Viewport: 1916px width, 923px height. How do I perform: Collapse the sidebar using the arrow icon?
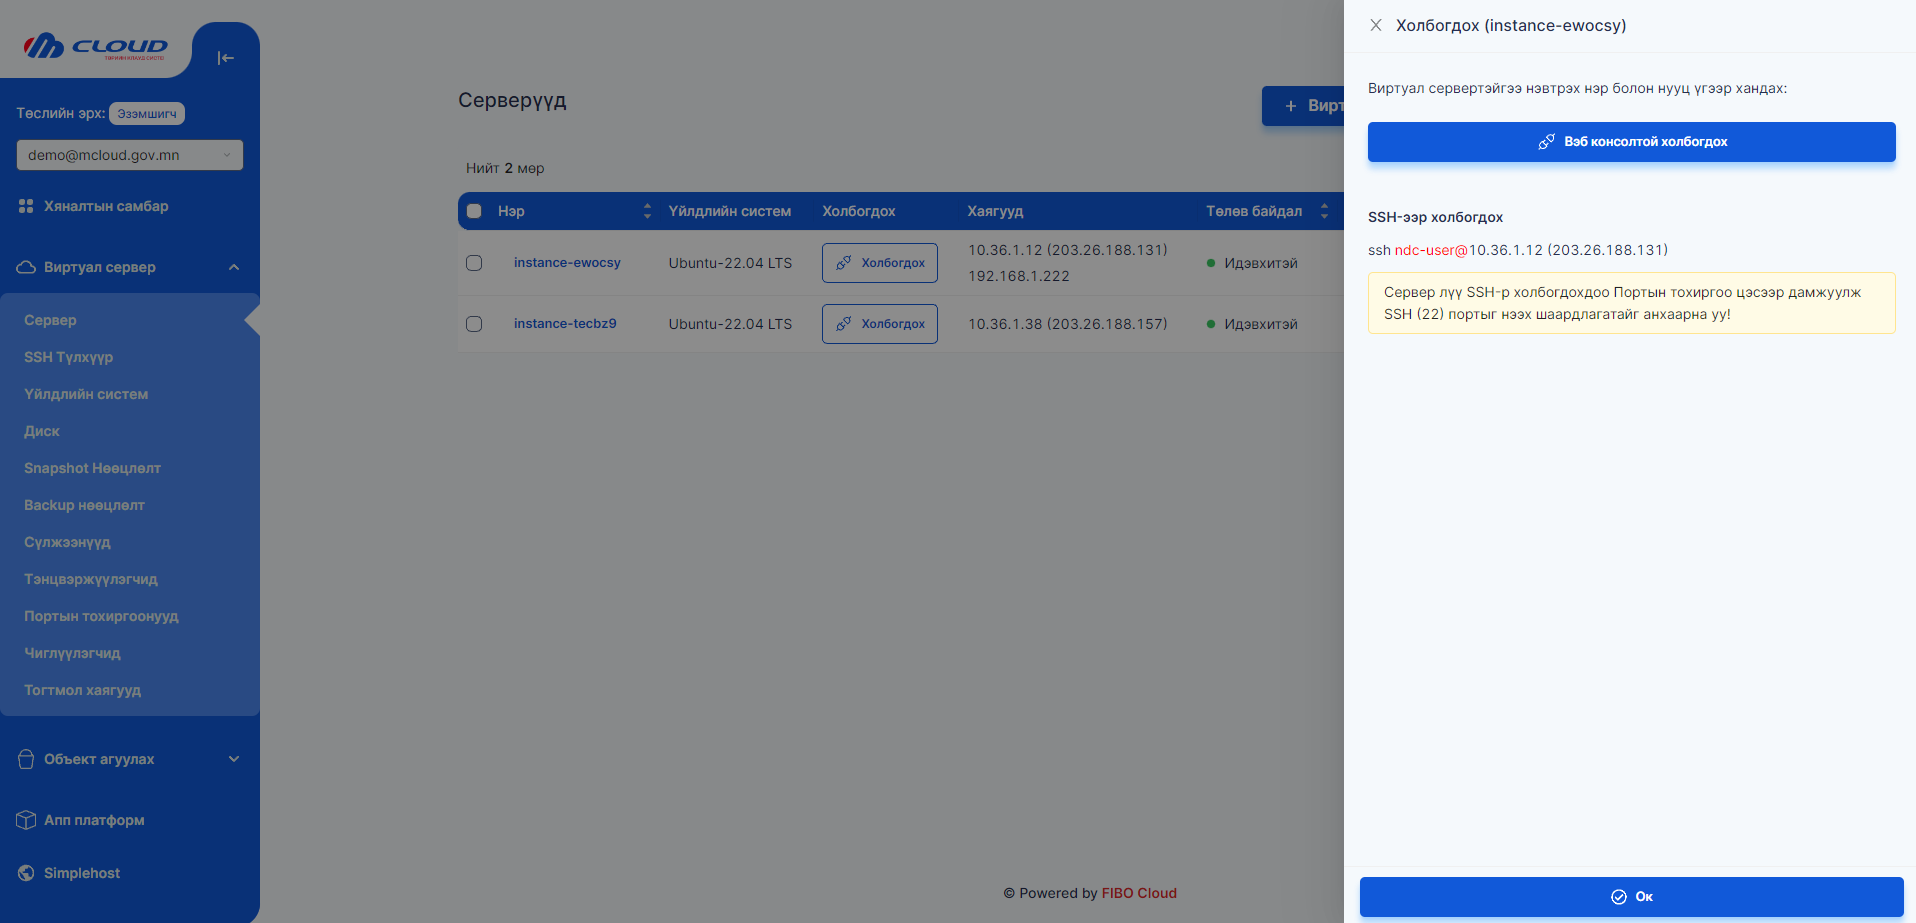click(225, 58)
